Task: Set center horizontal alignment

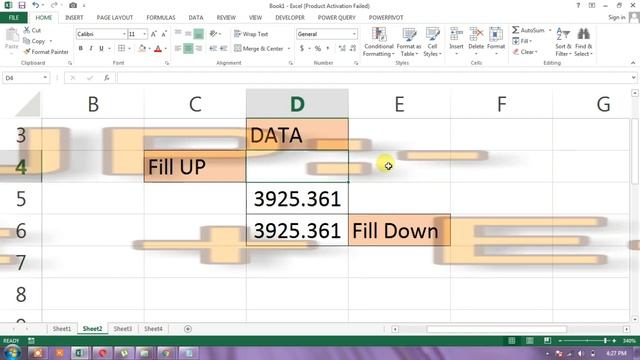Action: [188, 49]
